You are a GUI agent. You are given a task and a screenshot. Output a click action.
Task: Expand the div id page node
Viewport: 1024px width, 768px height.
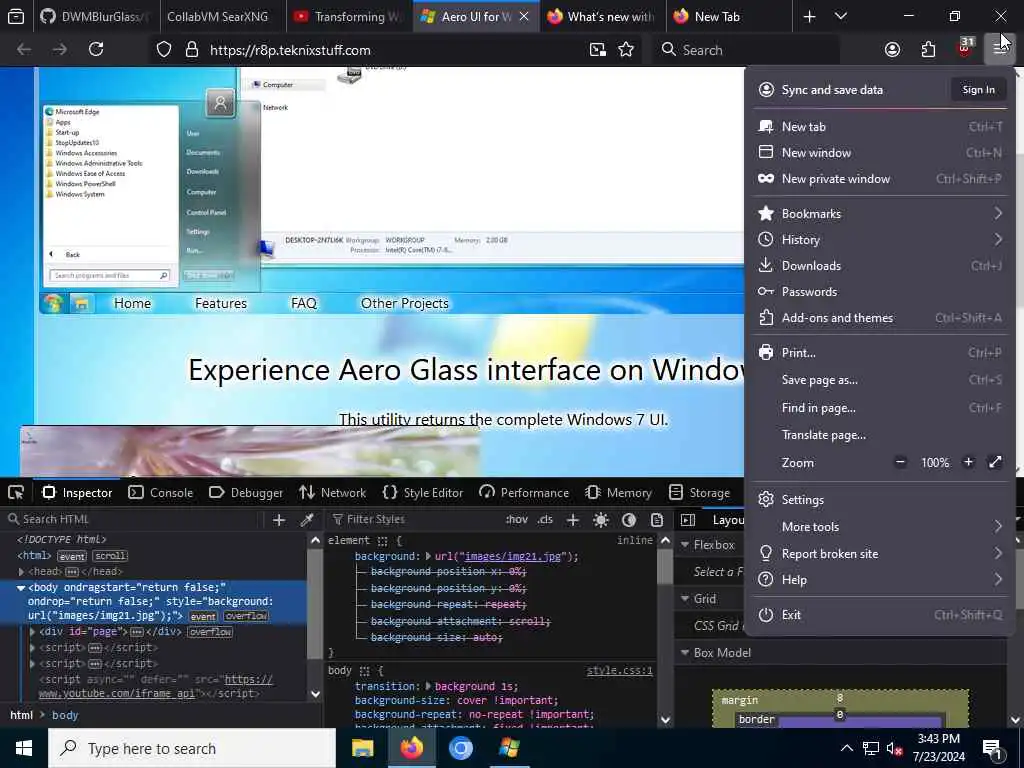click(33, 632)
